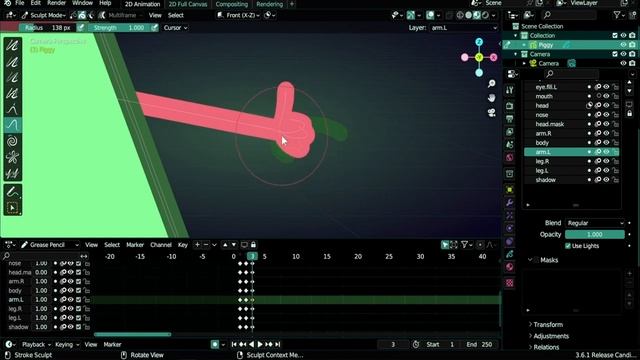Open the timeline Channel menu
The width and height of the screenshot is (640, 360).
(x=161, y=245)
